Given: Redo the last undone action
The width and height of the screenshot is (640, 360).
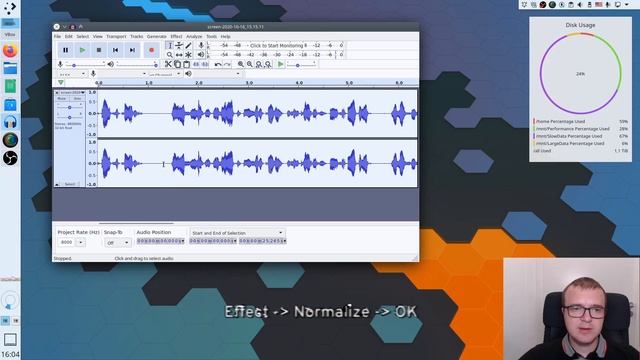Looking at the screenshot, I should (227, 64).
